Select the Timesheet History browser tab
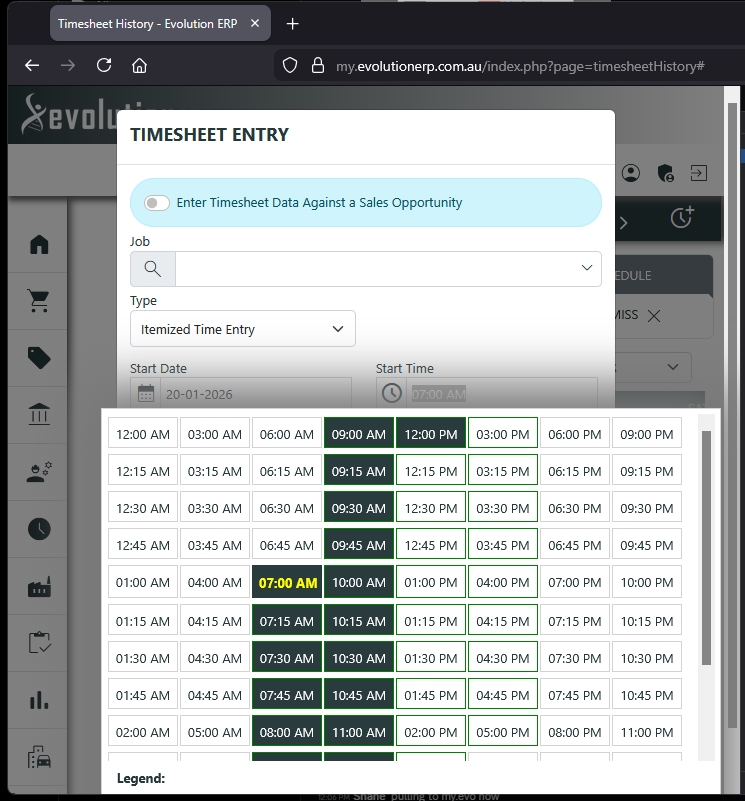Image resolution: width=745 pixels, height=801 pixels. tap(147, 23)
